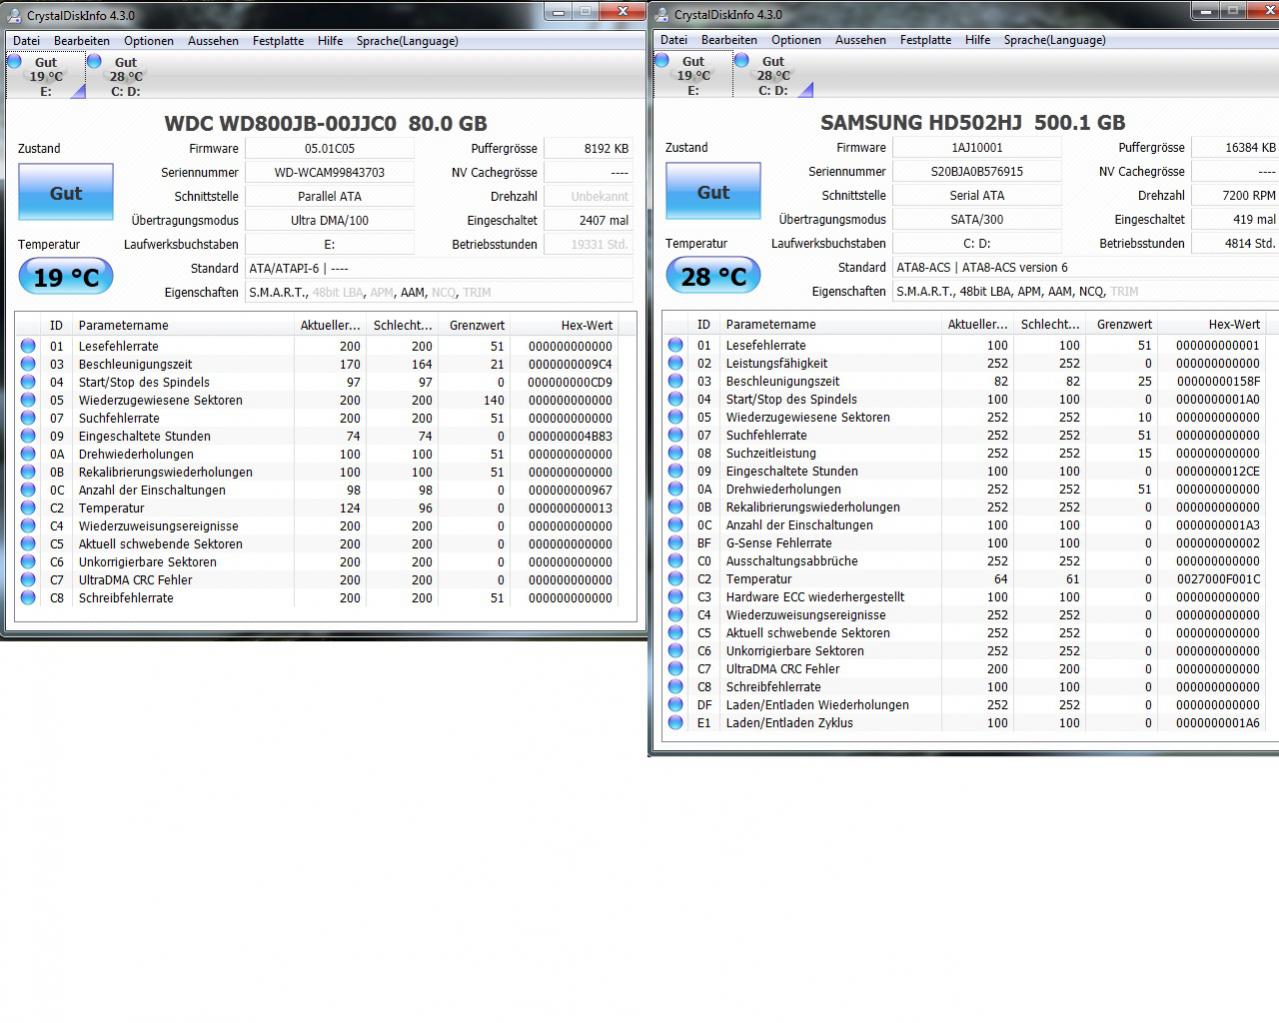Click Puffergrösse field 8192 KB
The width and height of the screenshot is (1279, 1023).
[x=589, y=148]
